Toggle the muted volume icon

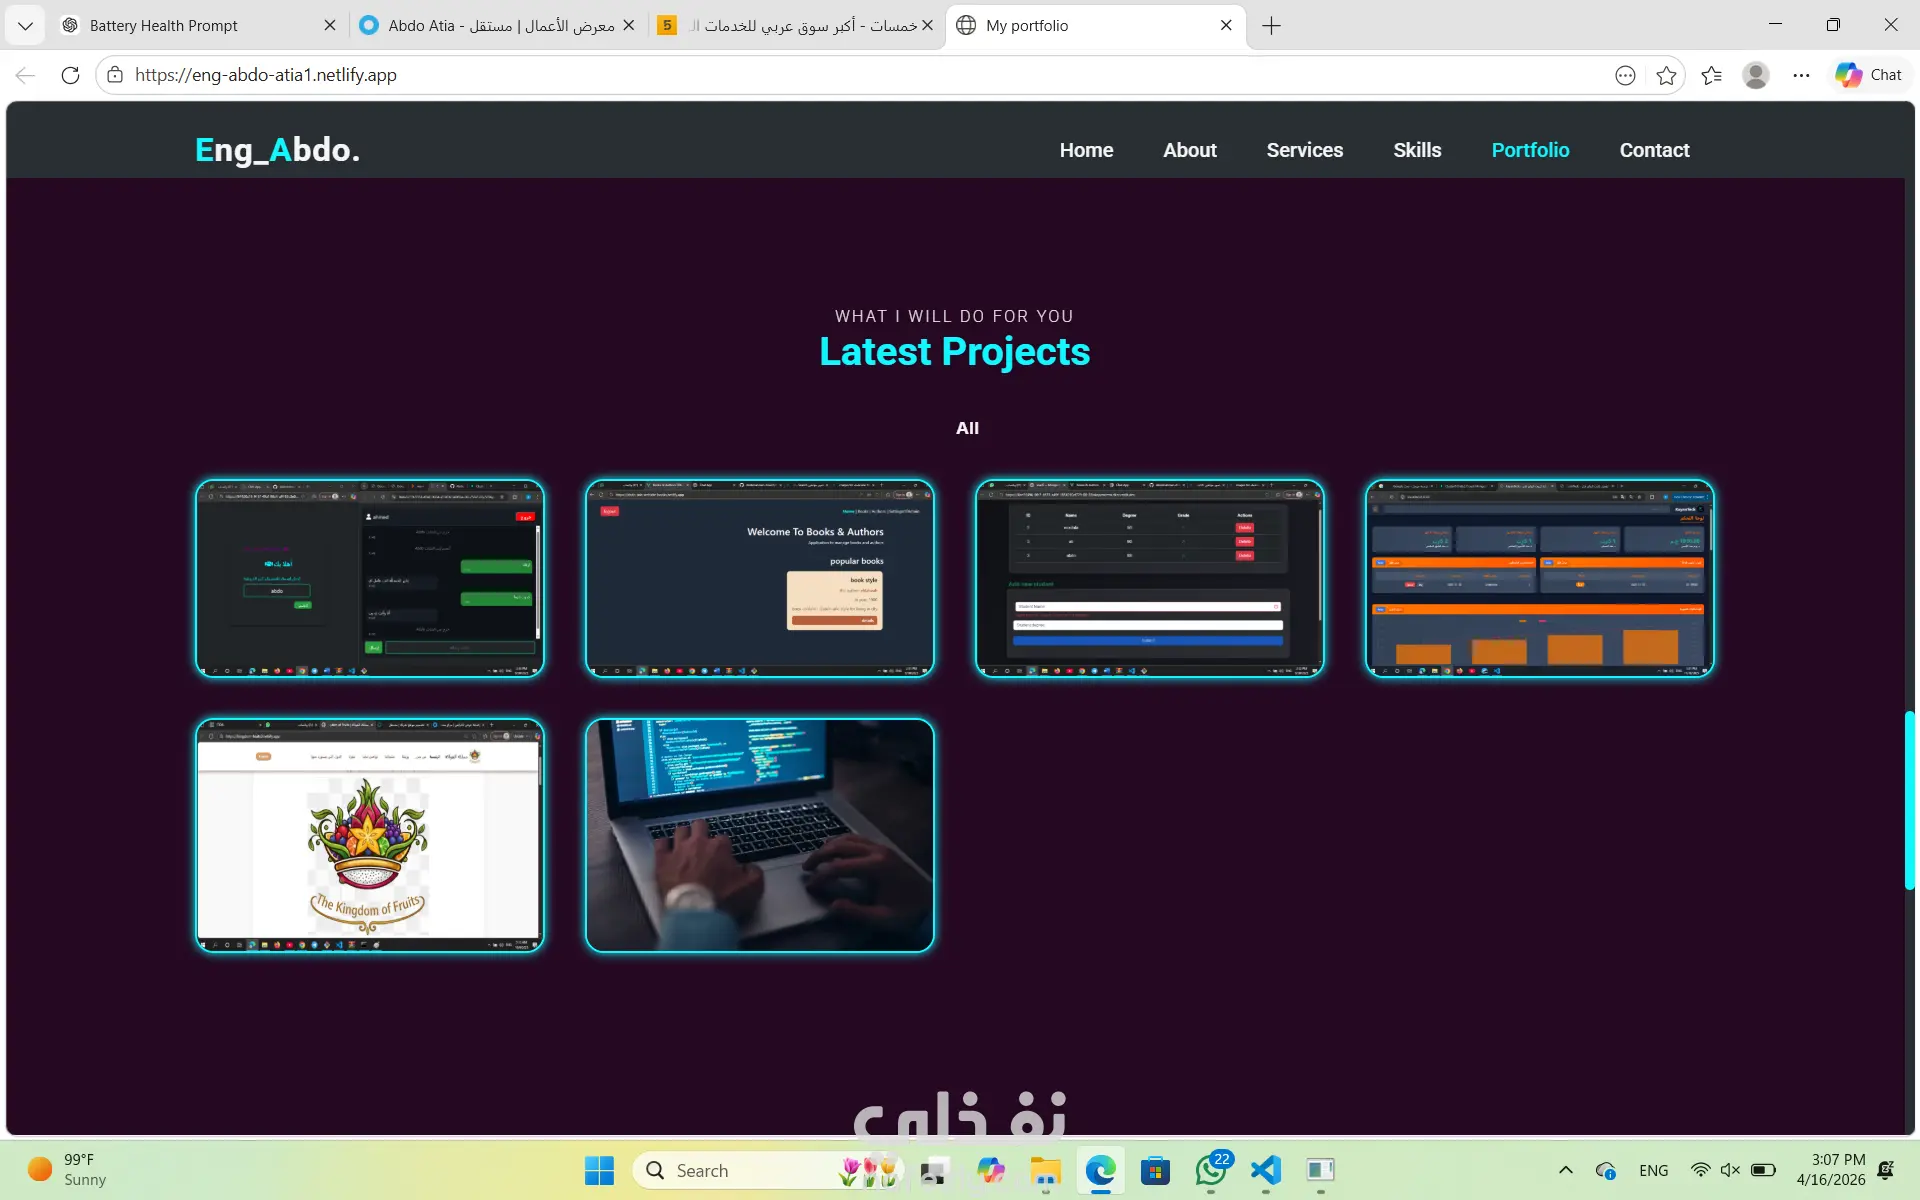pos(1730,1170)
